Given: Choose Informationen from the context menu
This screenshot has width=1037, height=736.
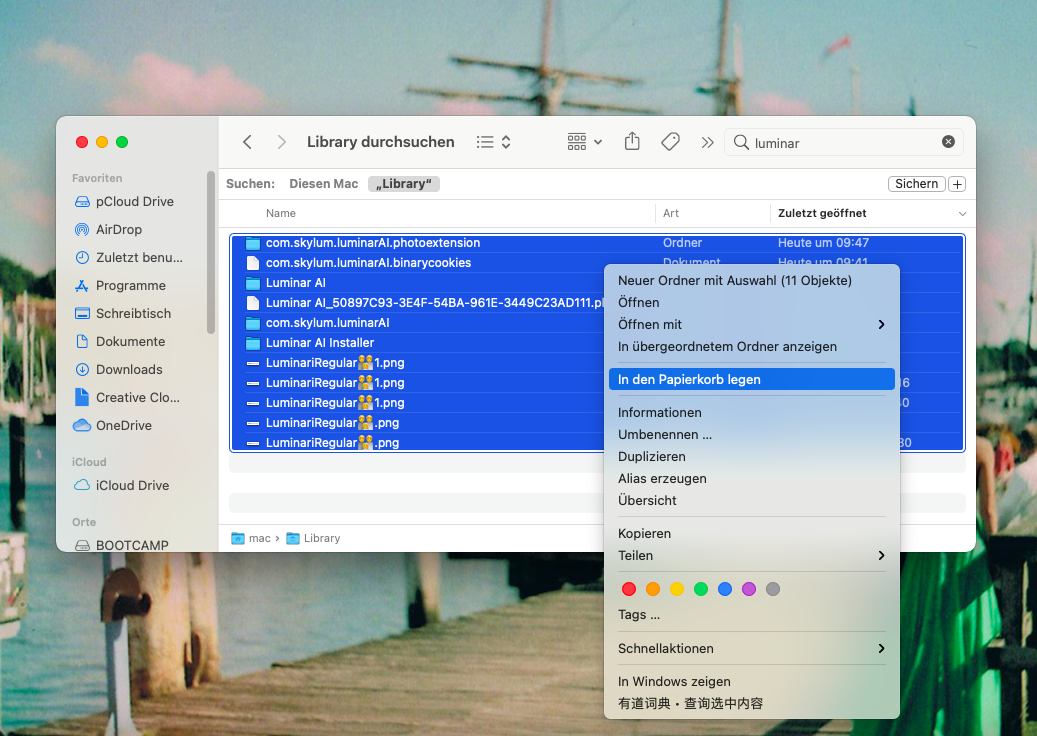Looking at the screenshot, I should 751,413.
